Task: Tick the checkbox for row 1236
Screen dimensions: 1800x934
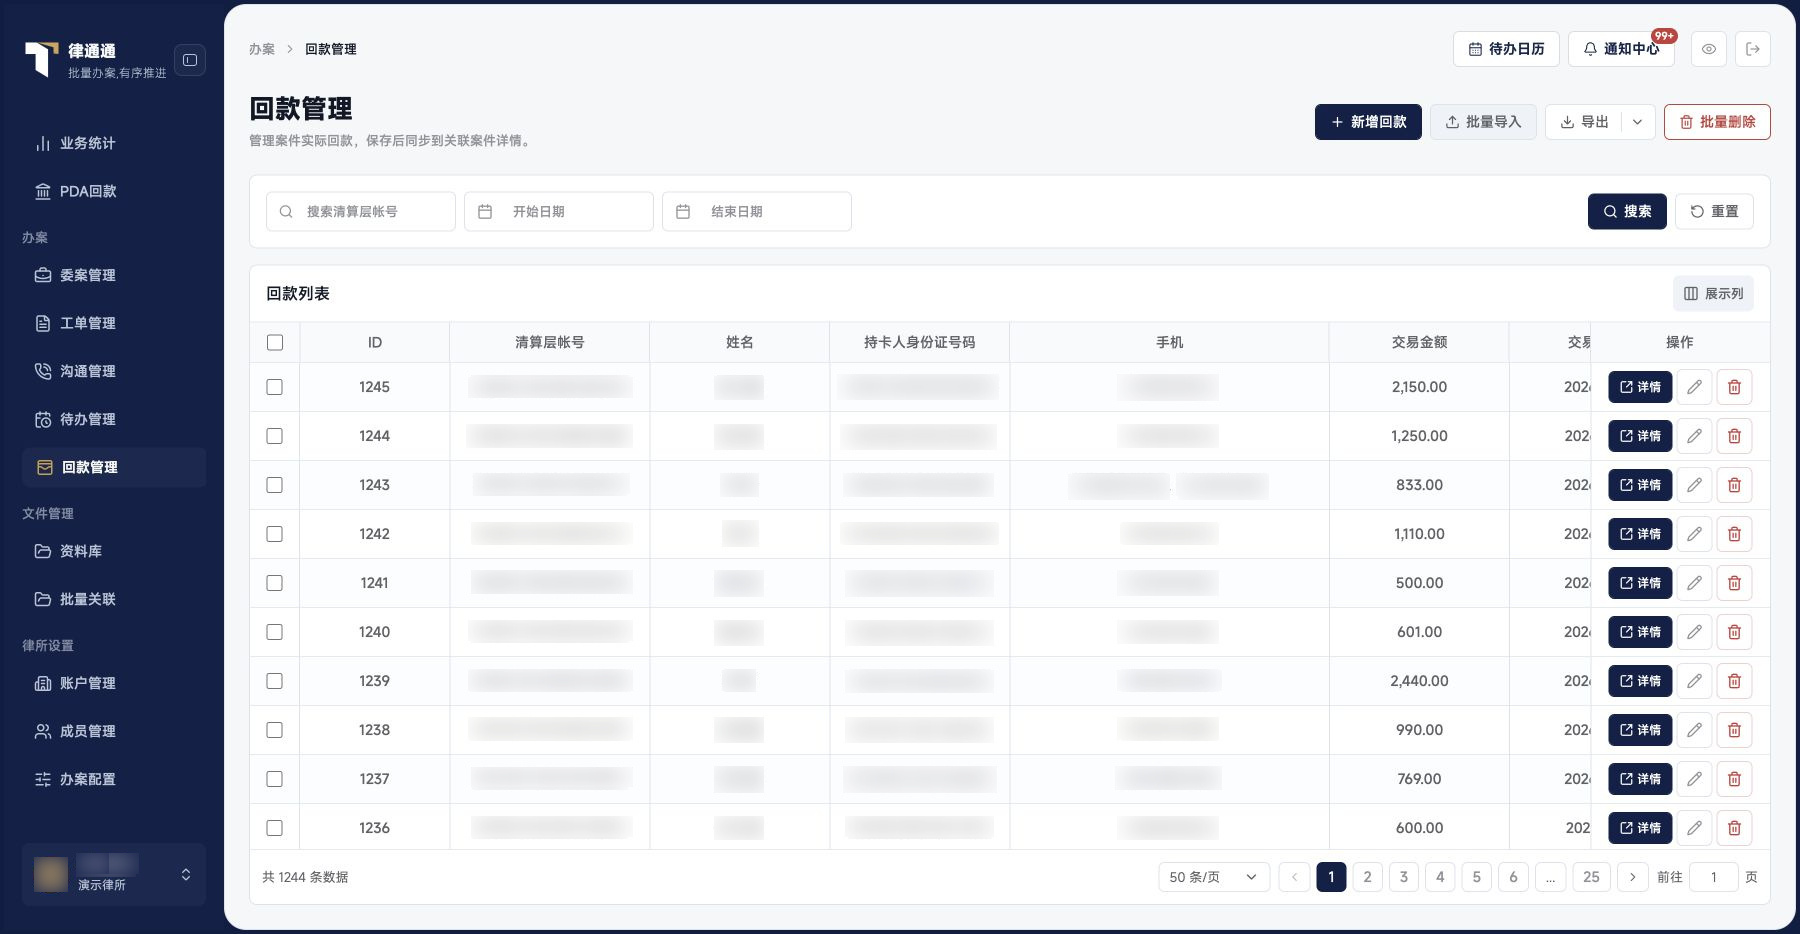Action: (275, 828)
